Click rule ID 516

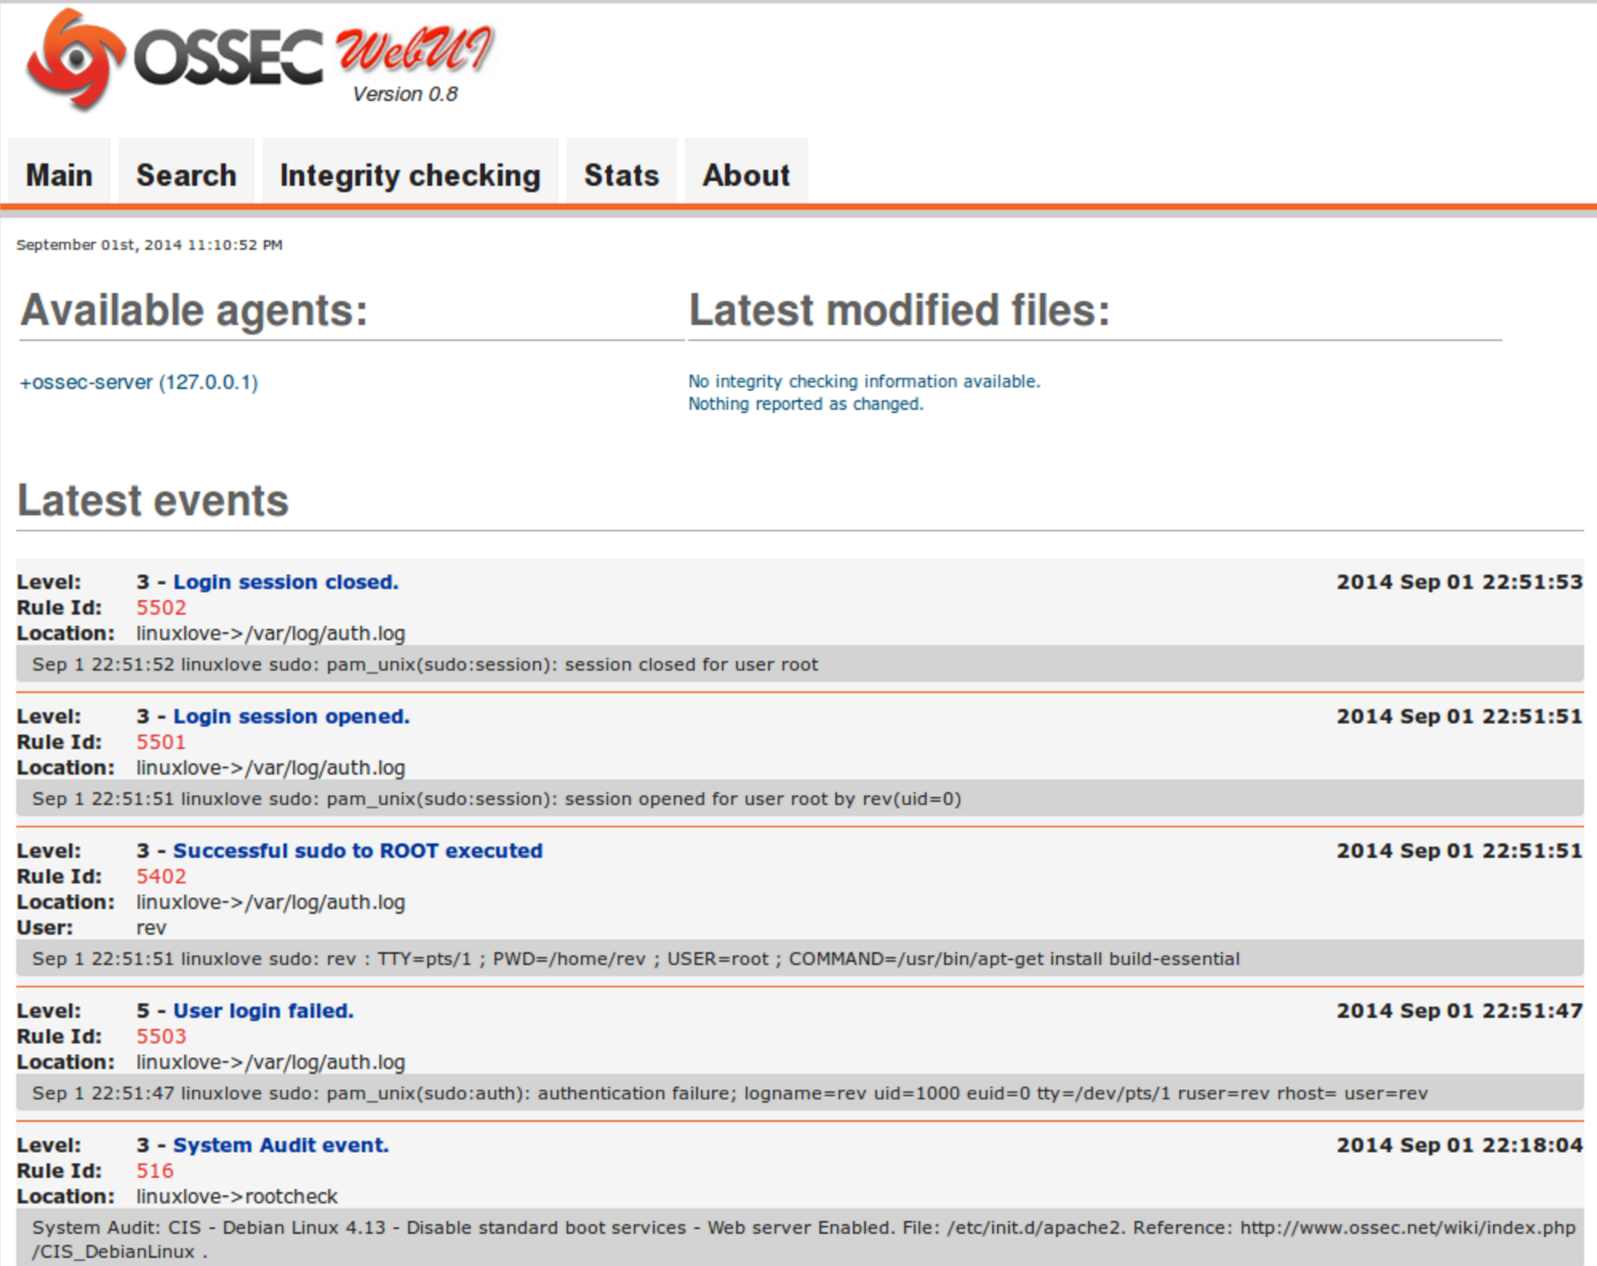pyautogui.click(x=155, y=1171)
